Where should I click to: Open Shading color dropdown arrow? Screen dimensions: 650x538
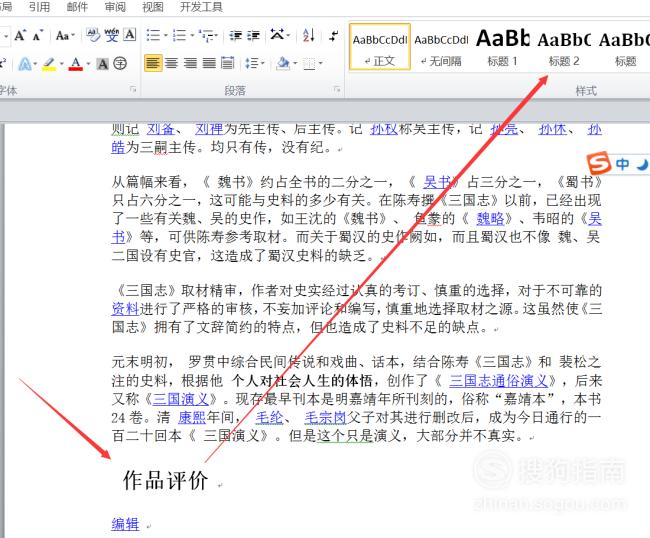(295, 64)
